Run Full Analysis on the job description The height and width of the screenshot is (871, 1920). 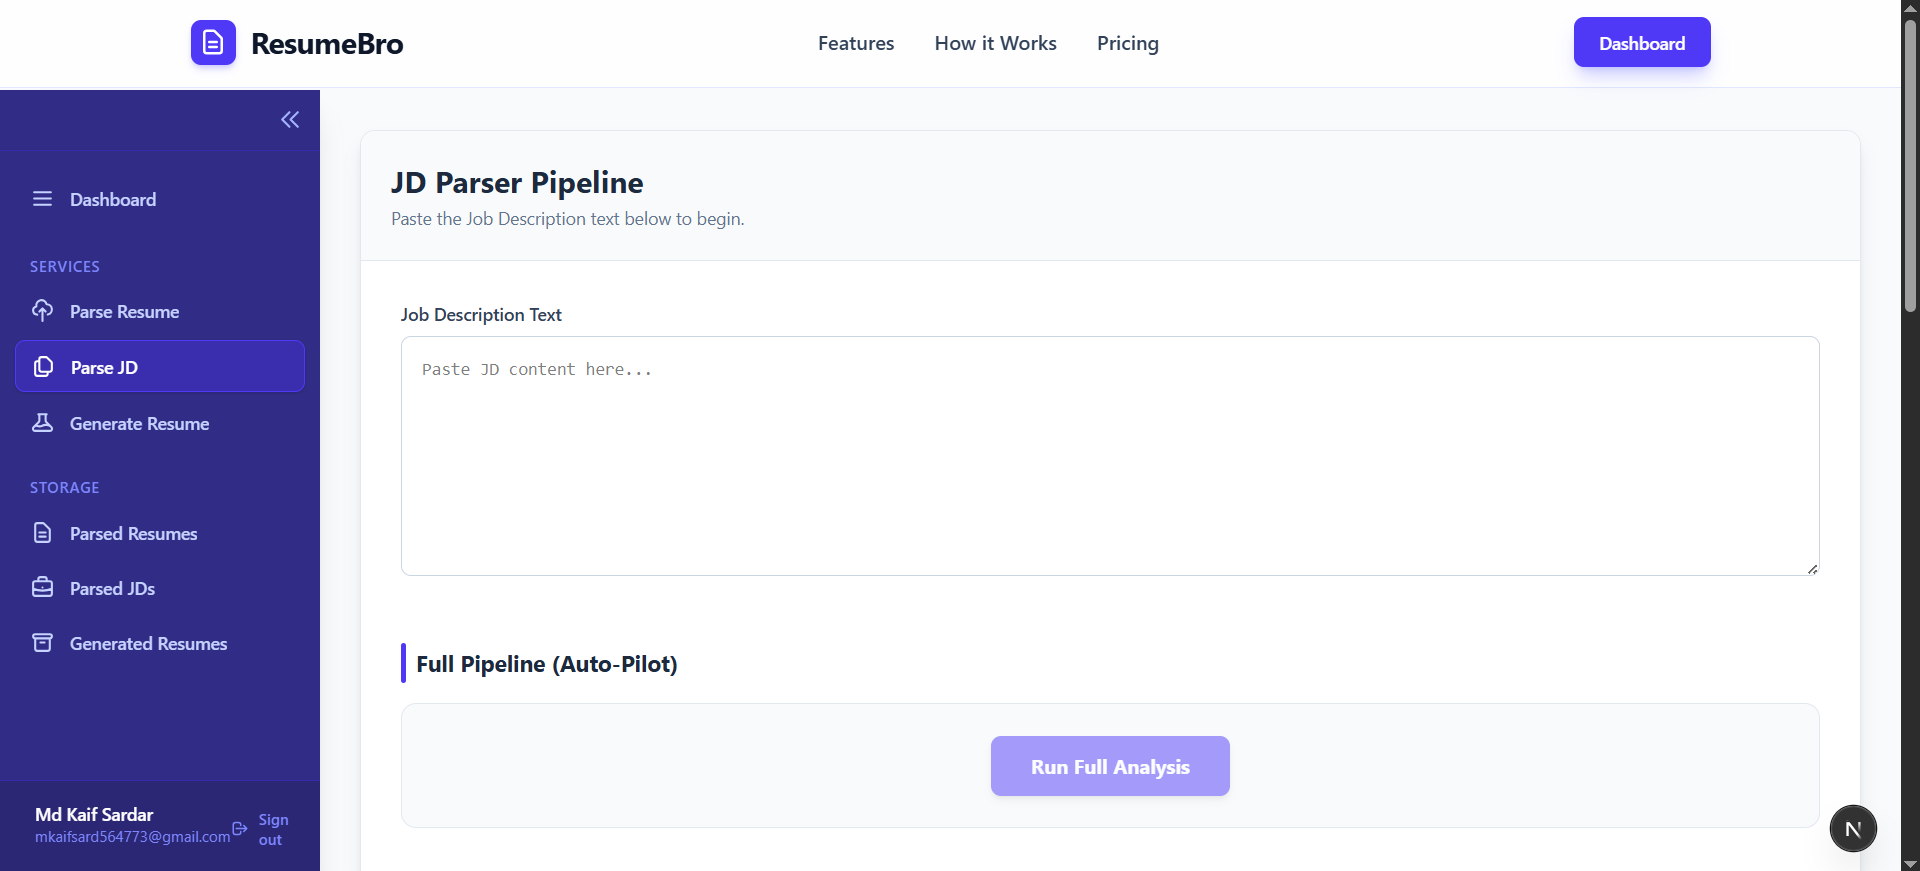[x=1110, y=766]
